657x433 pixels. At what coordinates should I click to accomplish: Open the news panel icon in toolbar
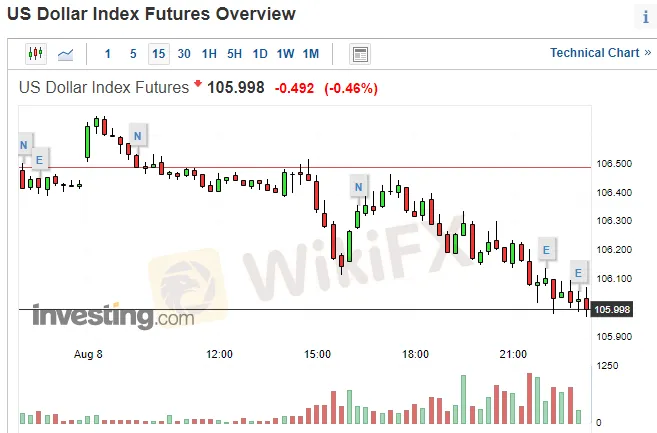(361, 54)
